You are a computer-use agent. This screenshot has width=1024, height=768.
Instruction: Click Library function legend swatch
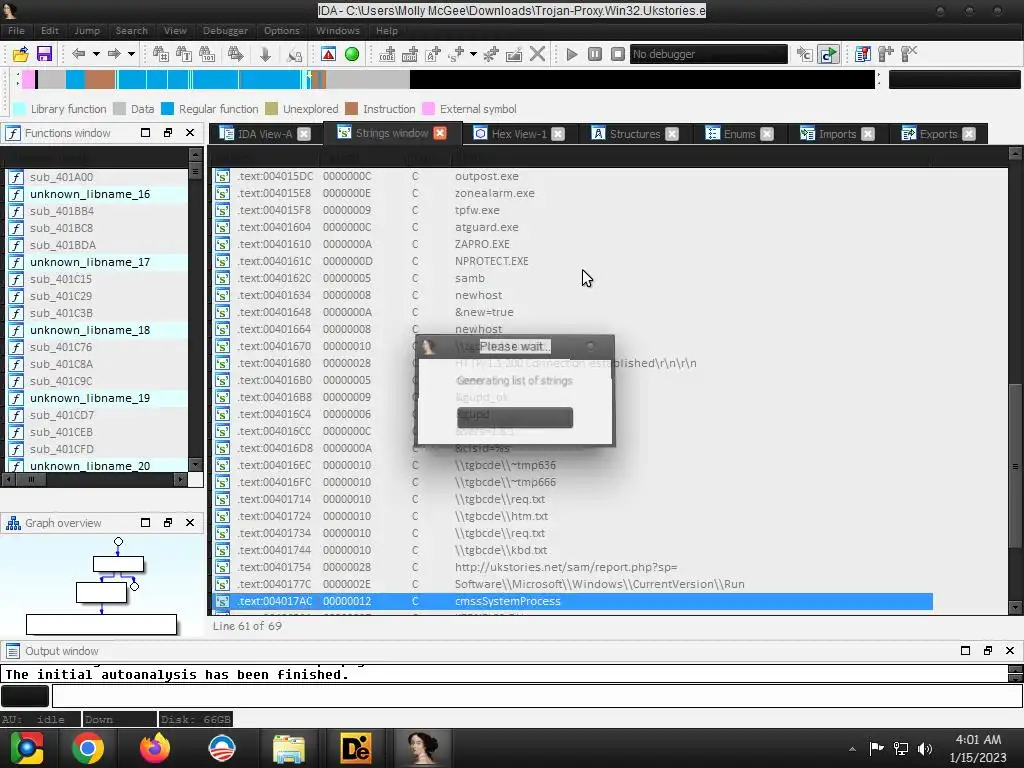(20, 109)
